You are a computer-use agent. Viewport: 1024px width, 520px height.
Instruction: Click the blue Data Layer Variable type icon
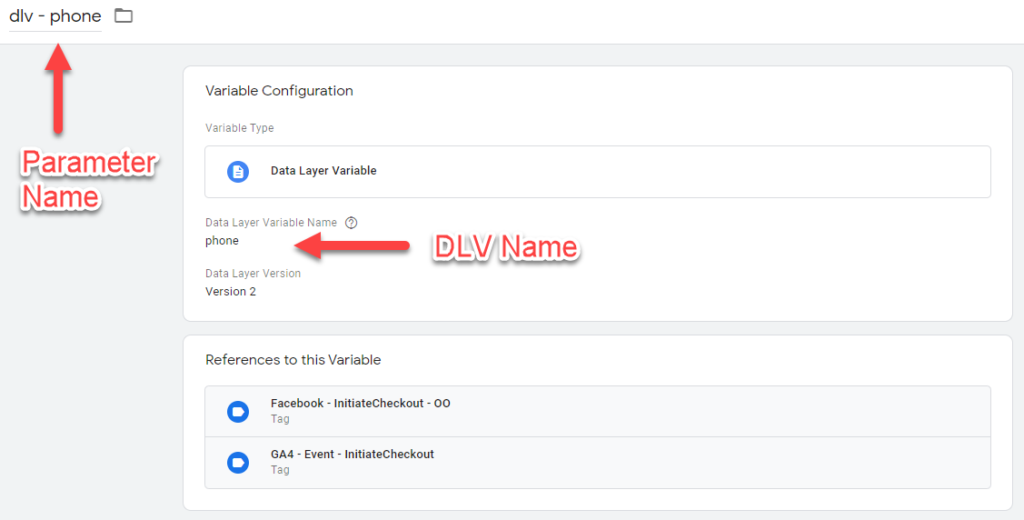[237, 171]
